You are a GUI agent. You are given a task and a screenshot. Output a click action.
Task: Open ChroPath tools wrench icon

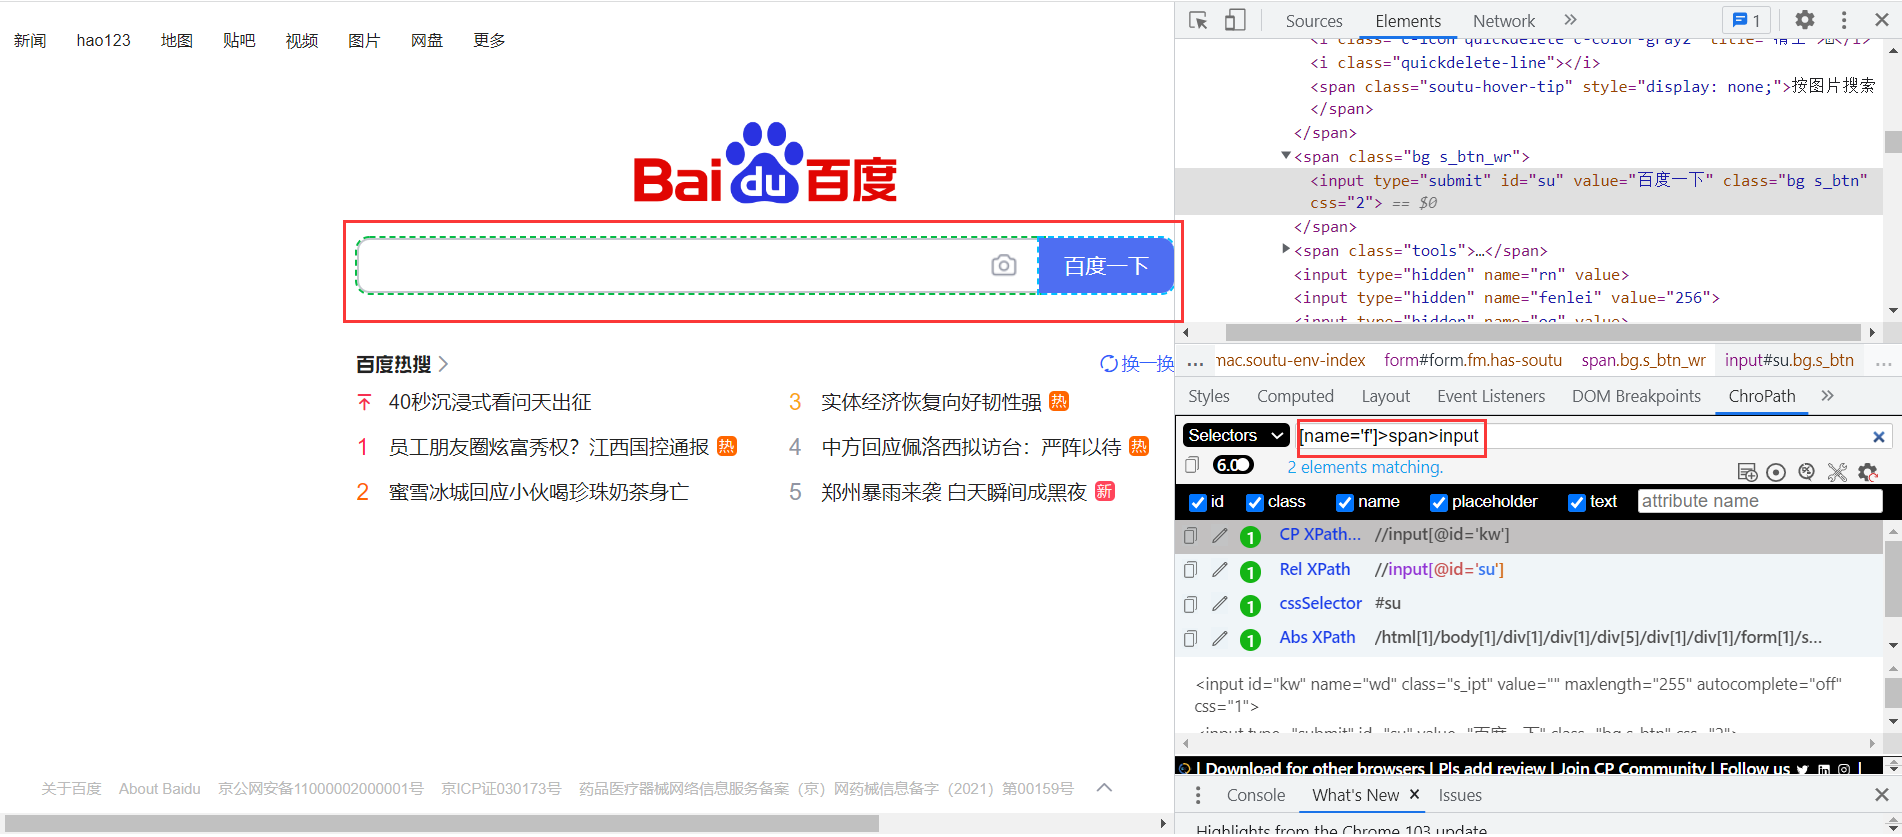(x=1837, y=472)
